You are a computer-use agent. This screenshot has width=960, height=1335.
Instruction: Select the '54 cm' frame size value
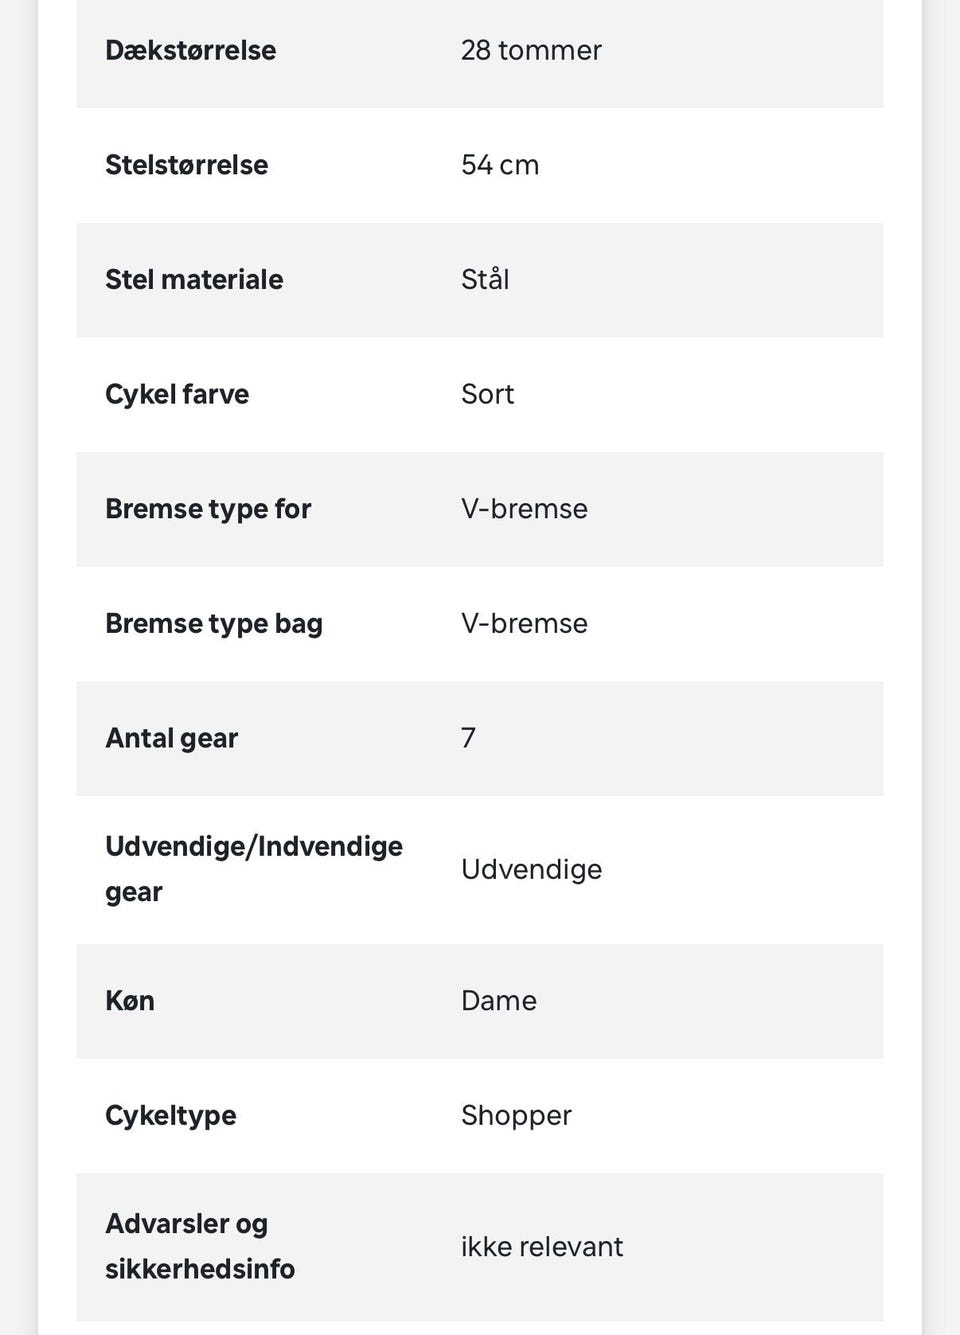pos(500,165)
